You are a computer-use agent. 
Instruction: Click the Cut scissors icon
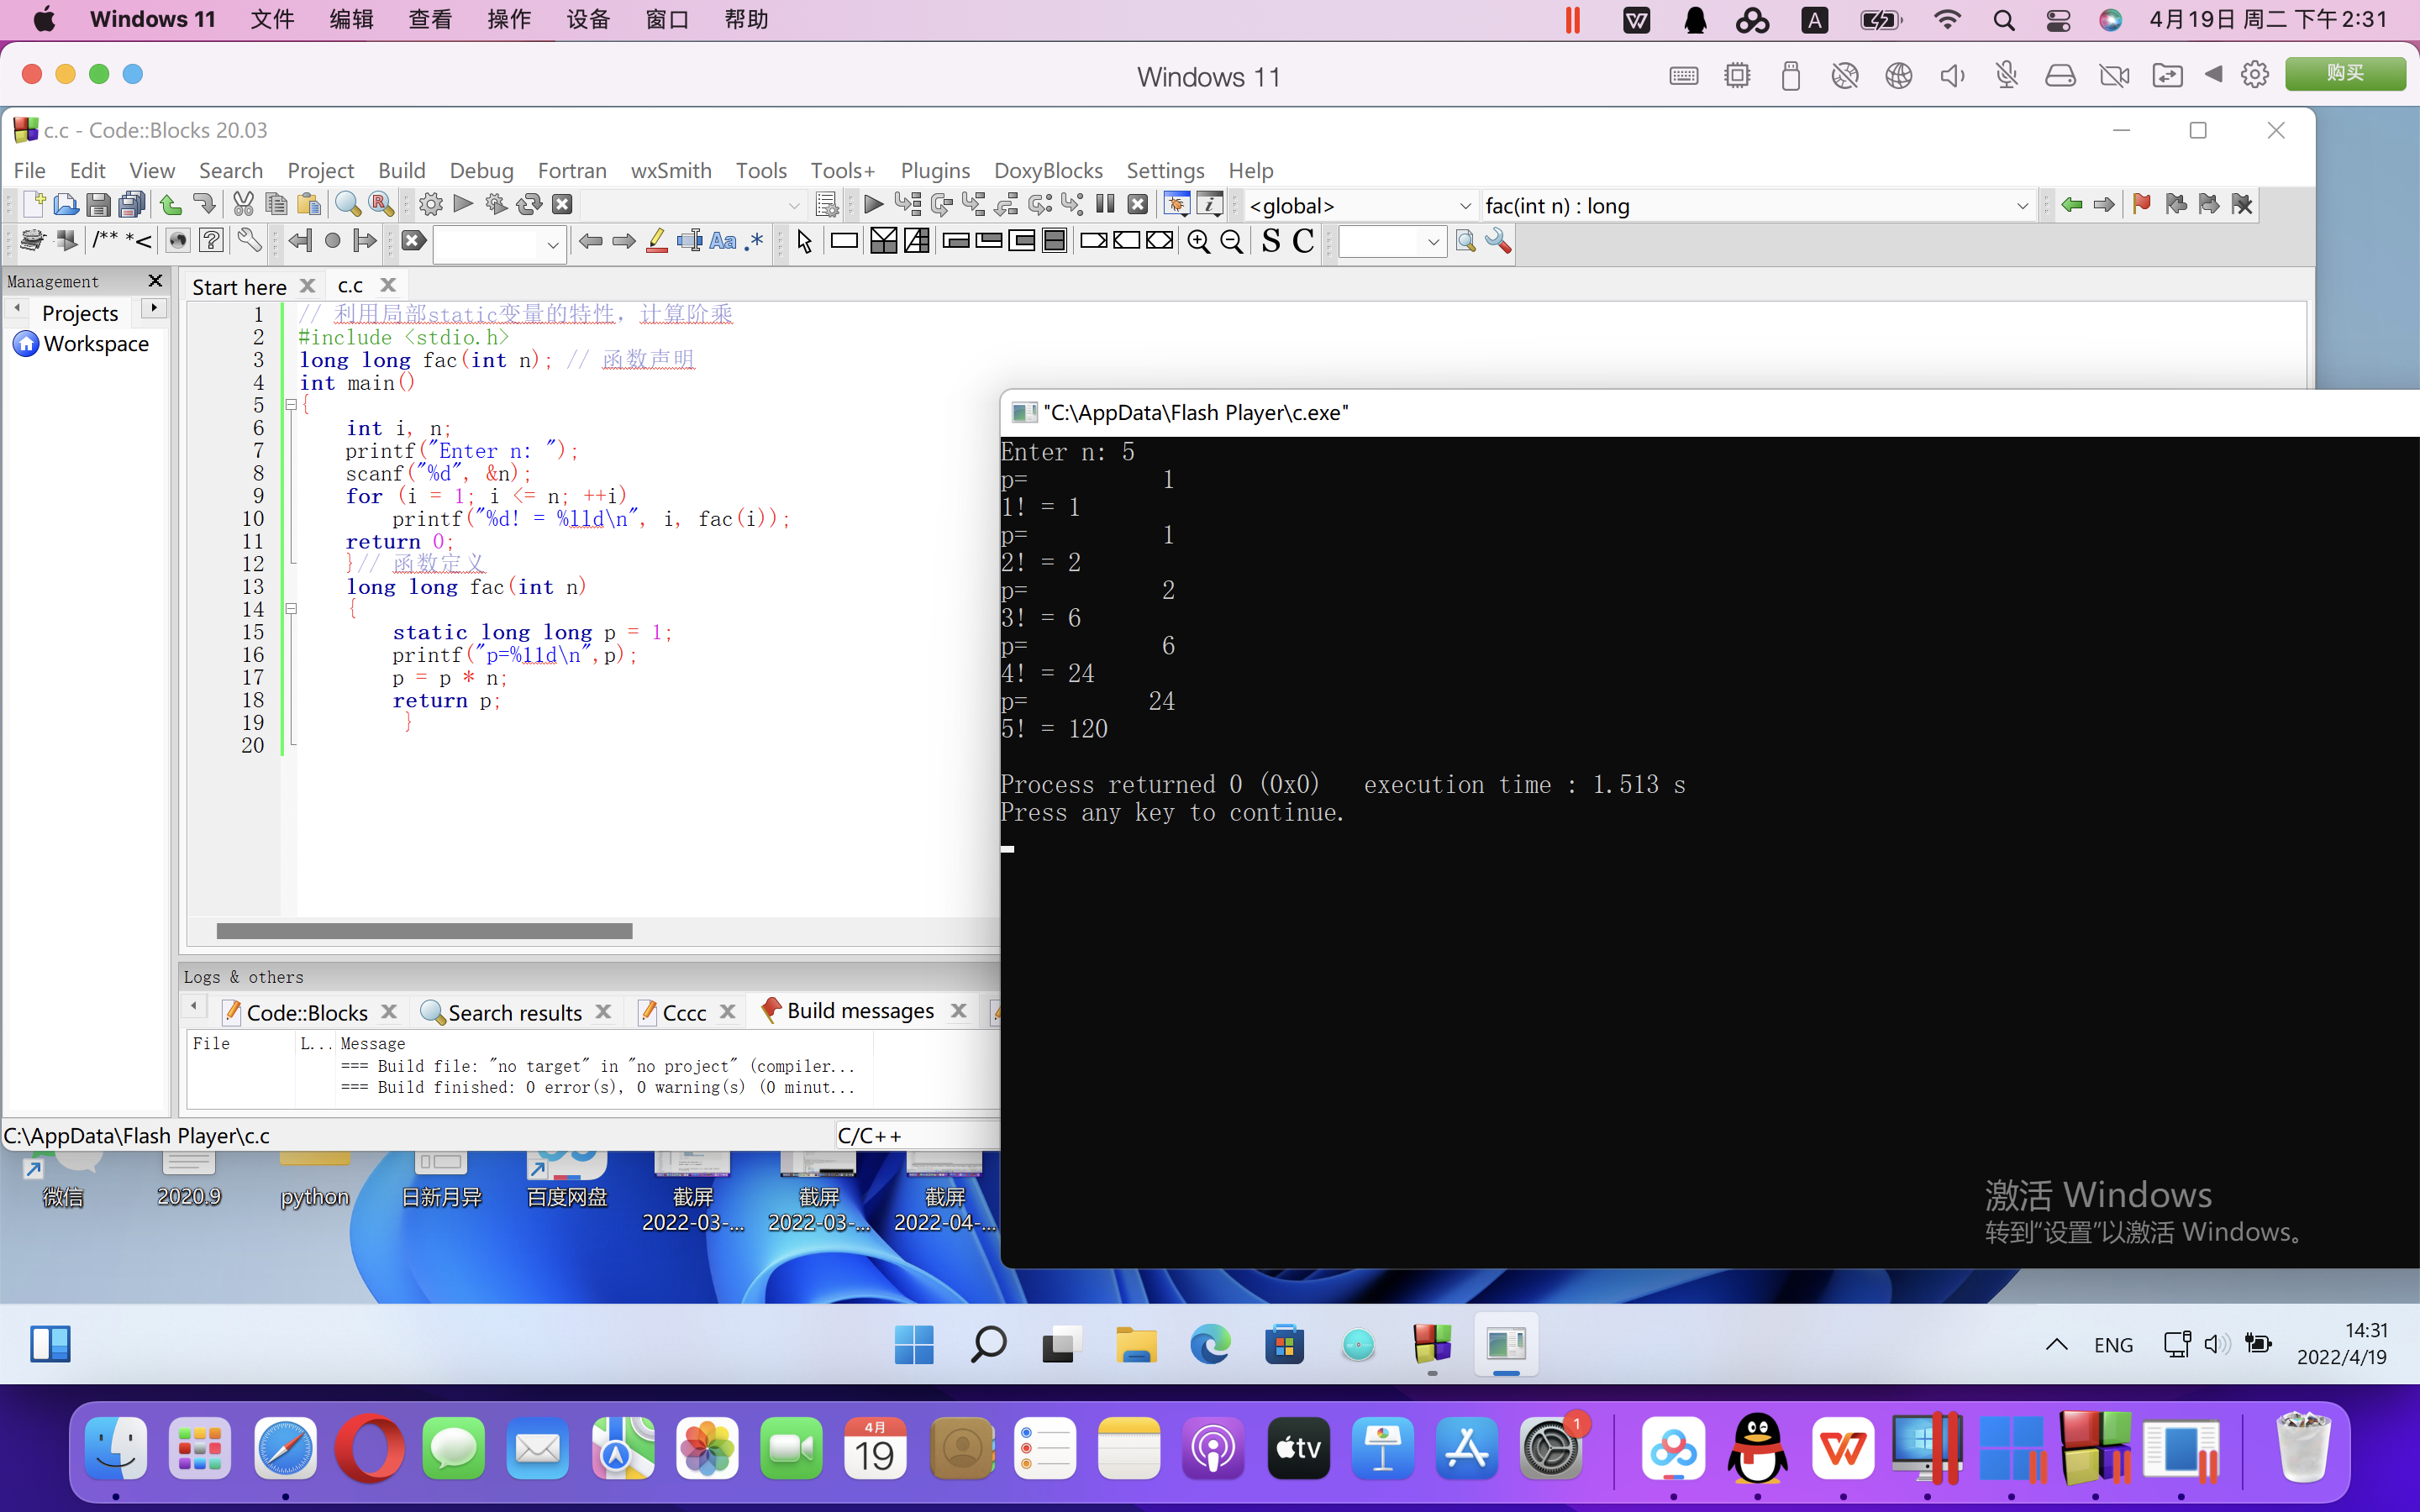point(243,205)
